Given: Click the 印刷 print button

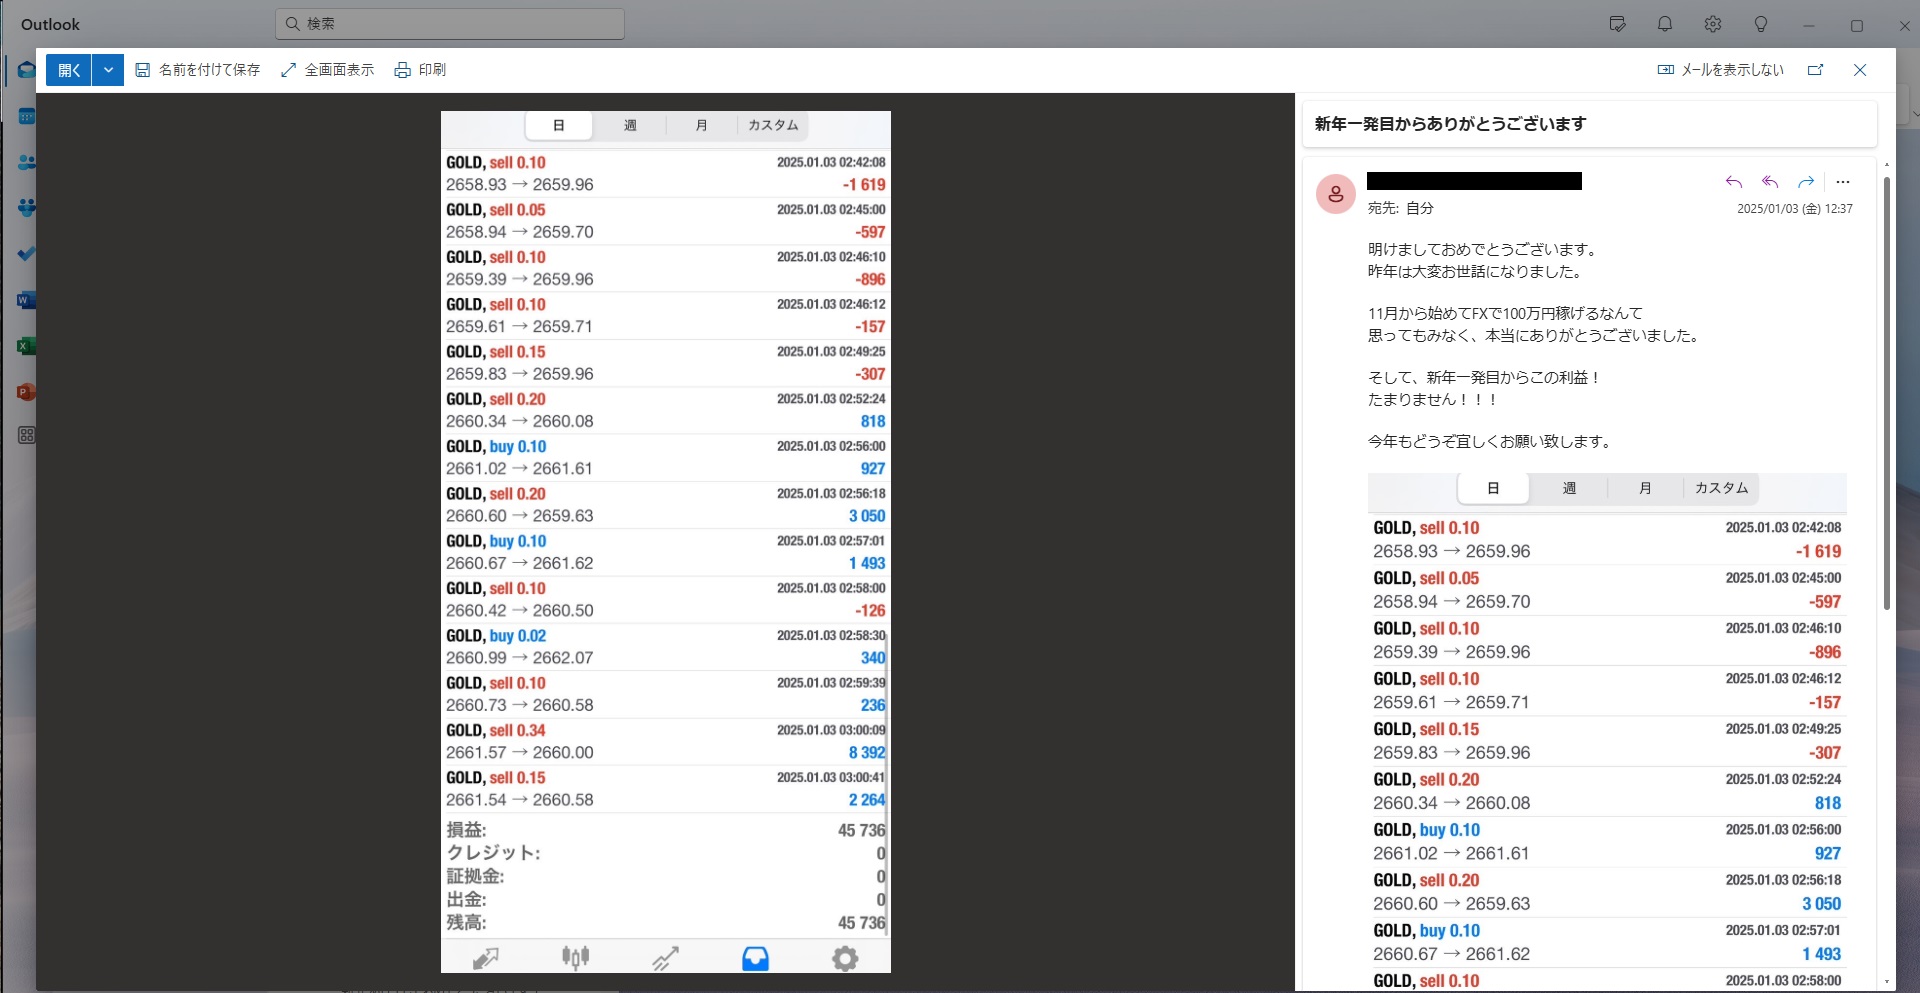Looking at the screenshot, I should point(421,70).
